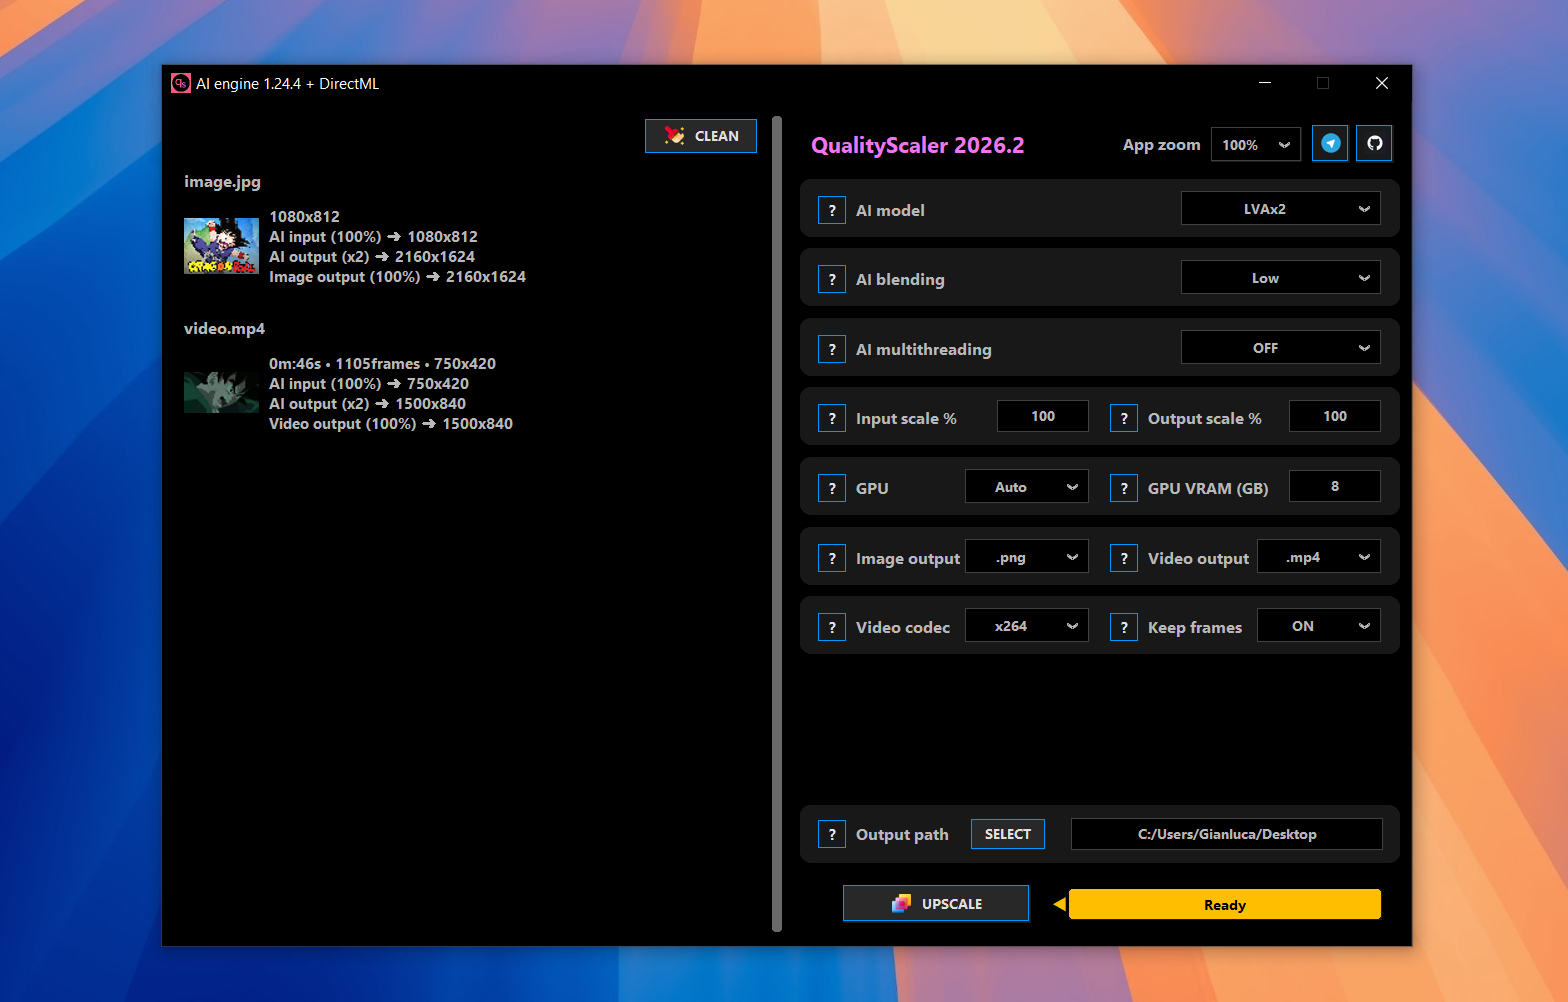Open the AI blending Low dropdown
Image resolution: width=1568 pixels, height=1002 pixels.
point(1280,278)
